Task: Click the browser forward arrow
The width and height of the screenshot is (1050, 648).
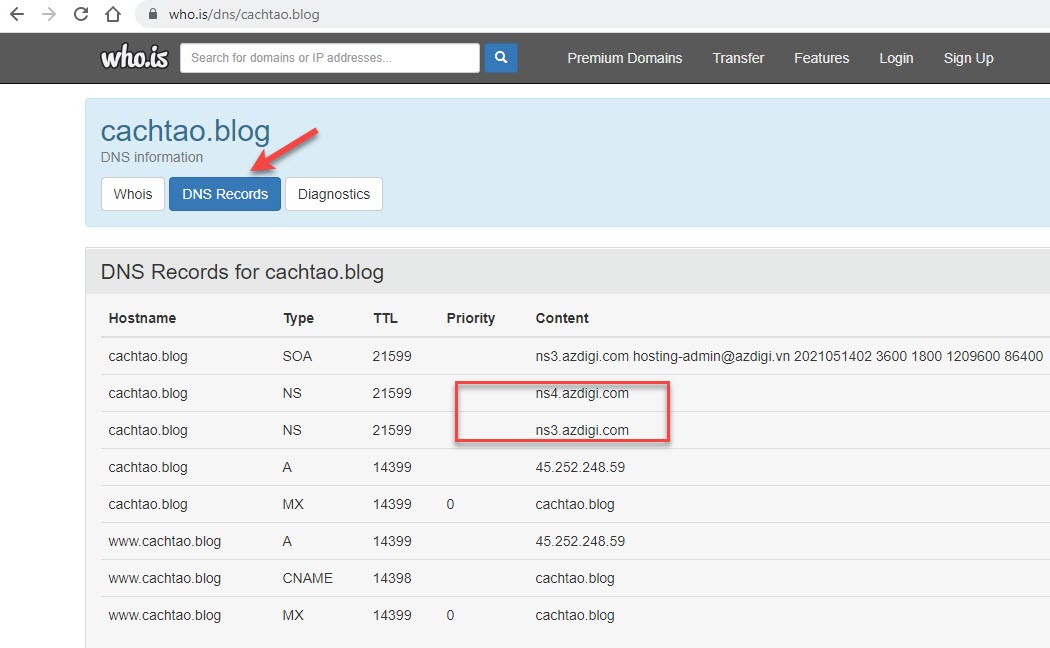Action: pos(49,14)
